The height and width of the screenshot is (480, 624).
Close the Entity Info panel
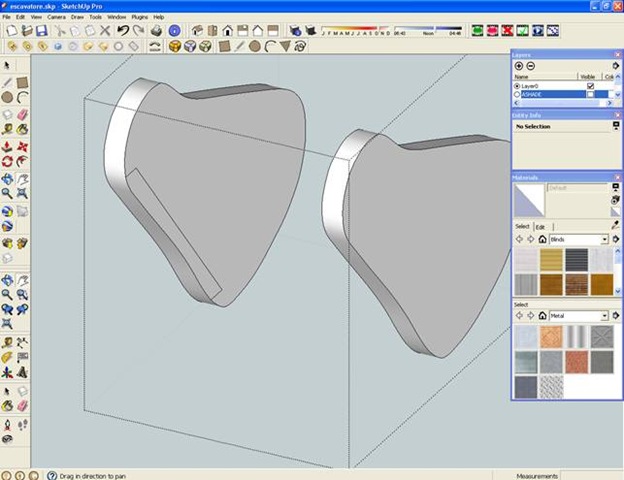click(x=618, y=115)
